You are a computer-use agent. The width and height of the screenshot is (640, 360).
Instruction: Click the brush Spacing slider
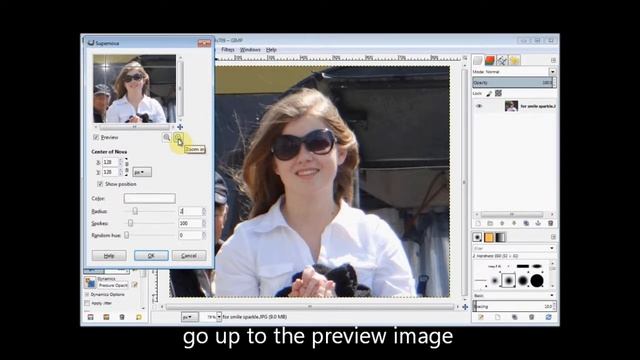tap(514, 306)
